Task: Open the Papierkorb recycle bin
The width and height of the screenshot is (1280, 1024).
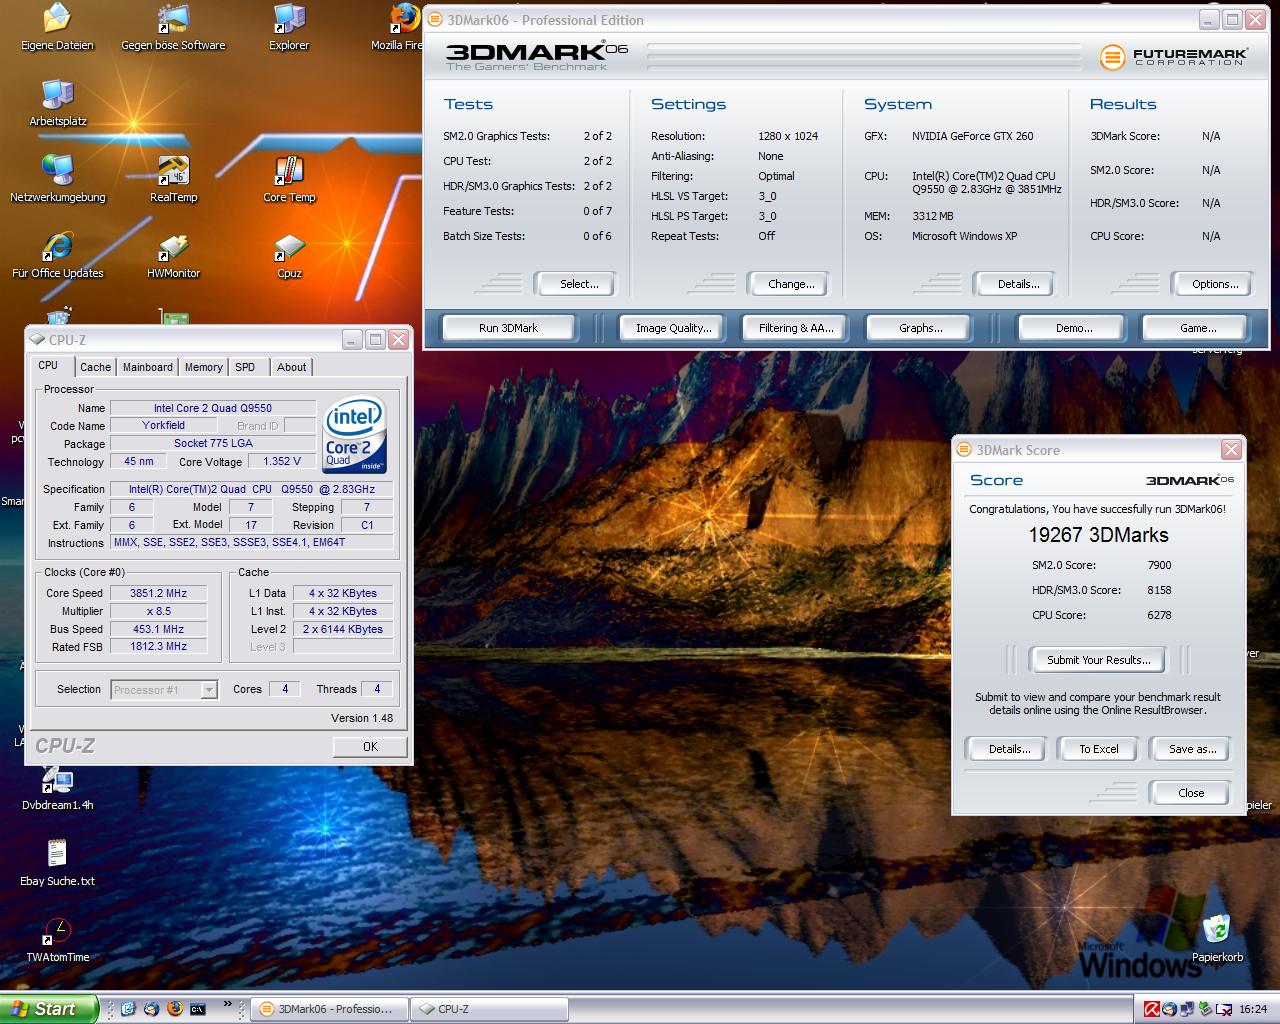Action: [1217, 940]
